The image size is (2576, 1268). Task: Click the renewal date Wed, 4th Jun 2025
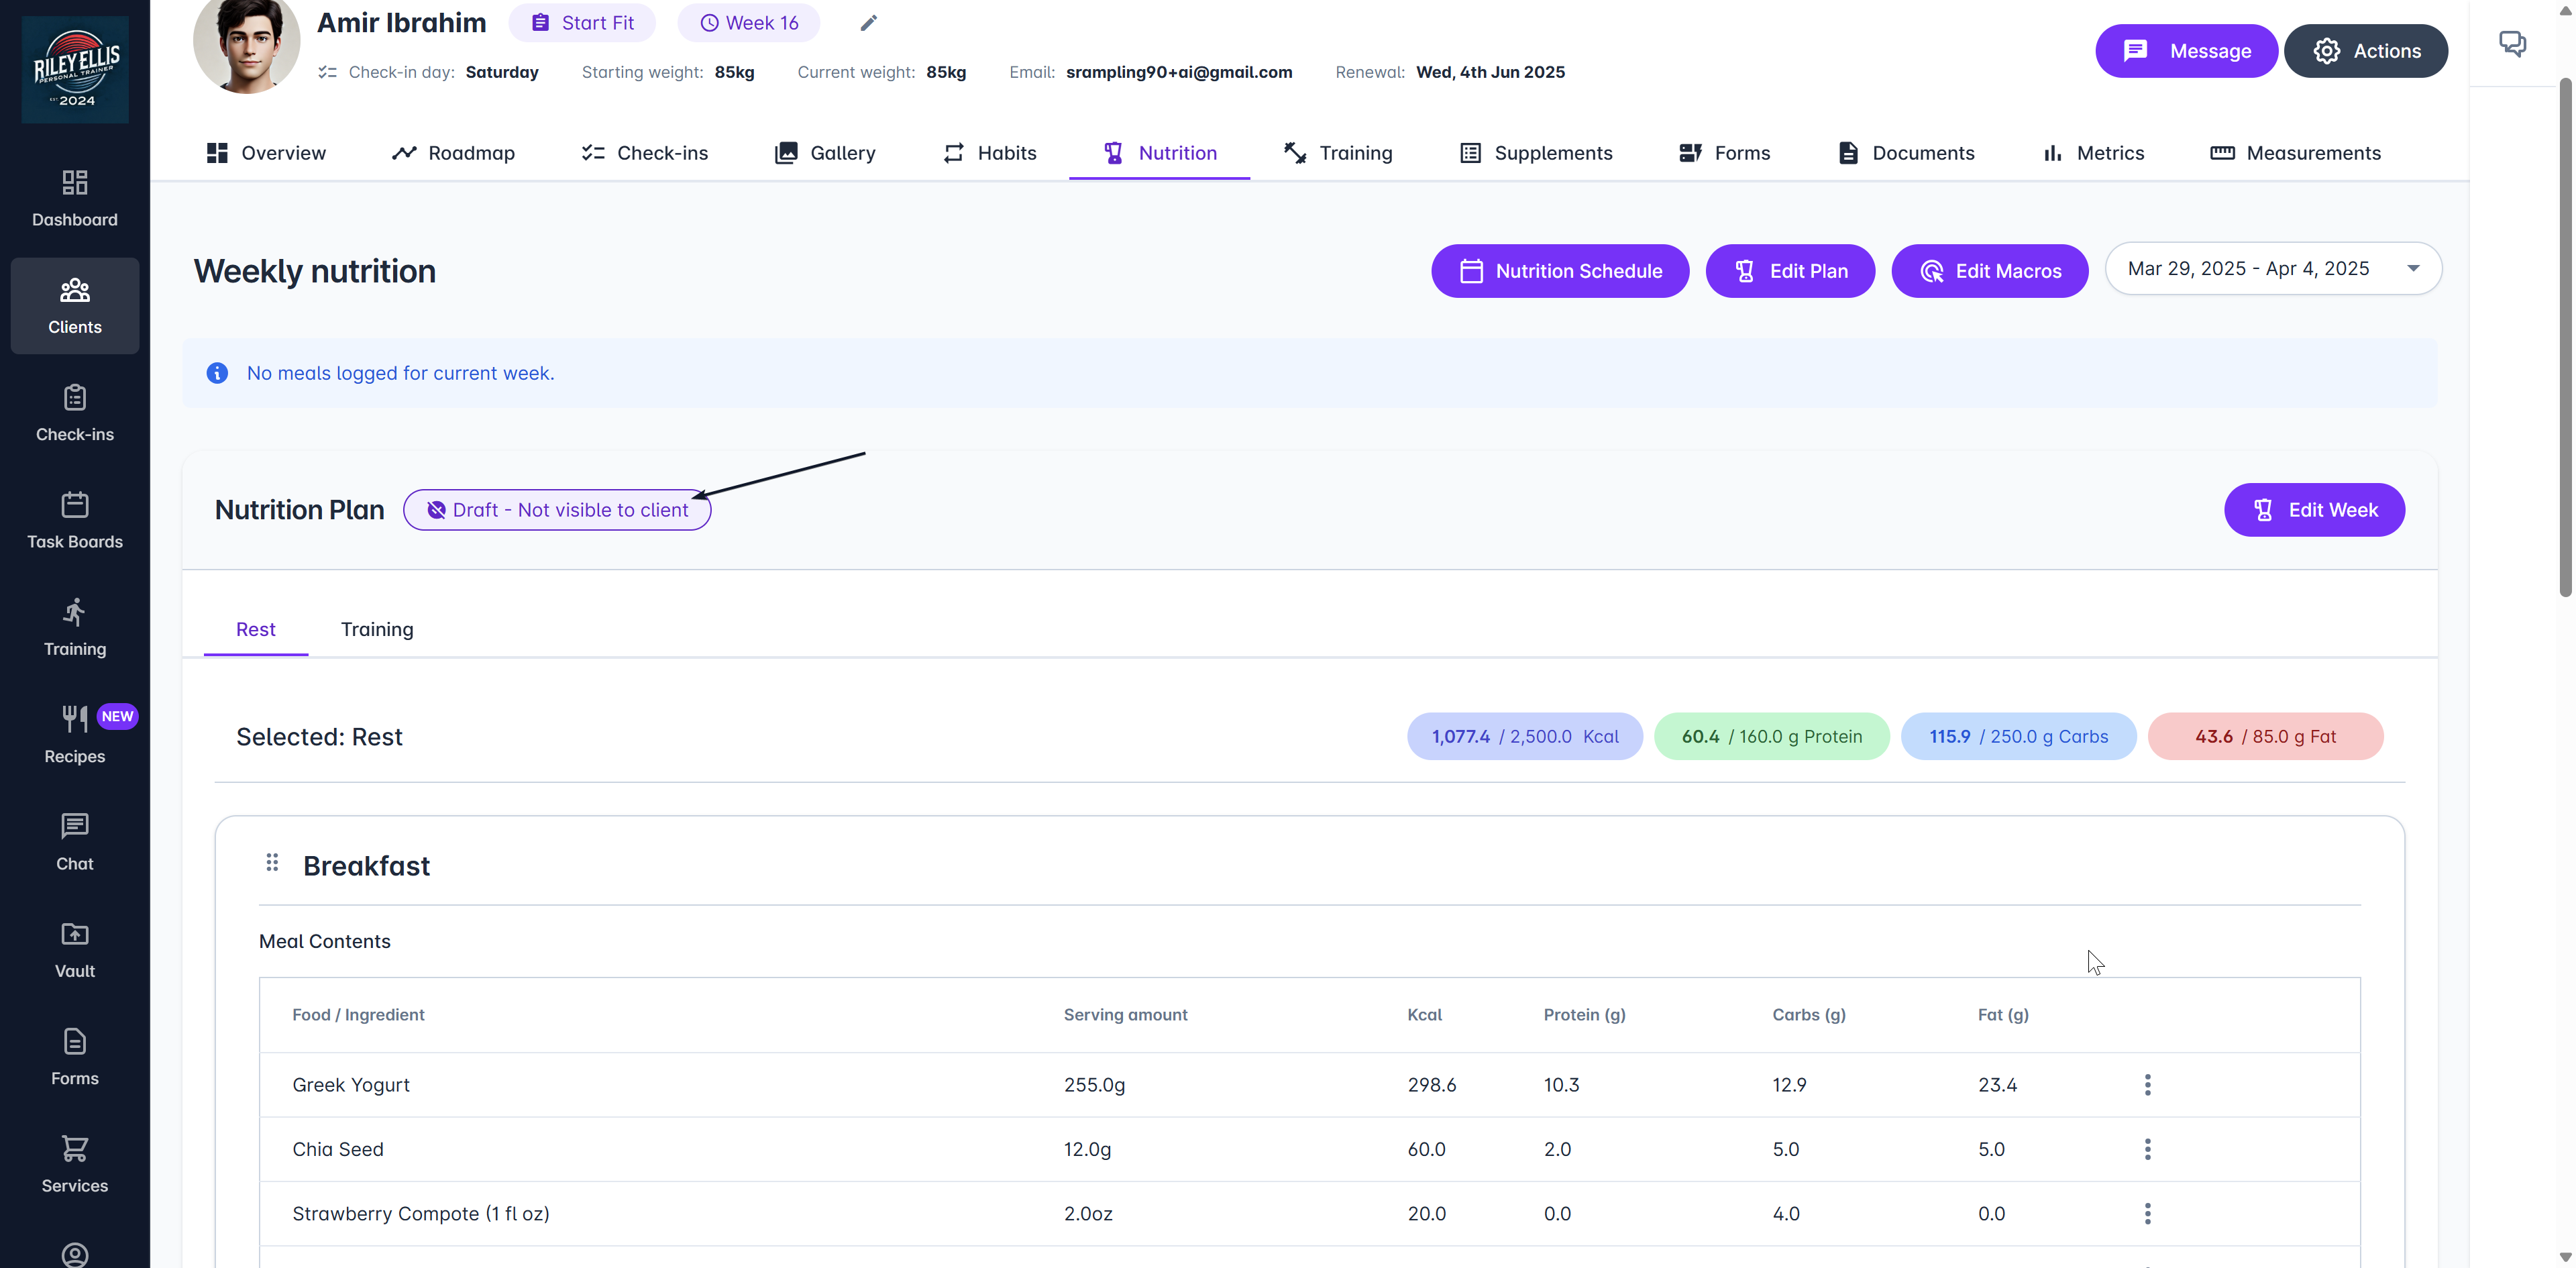click(1490, 72)
